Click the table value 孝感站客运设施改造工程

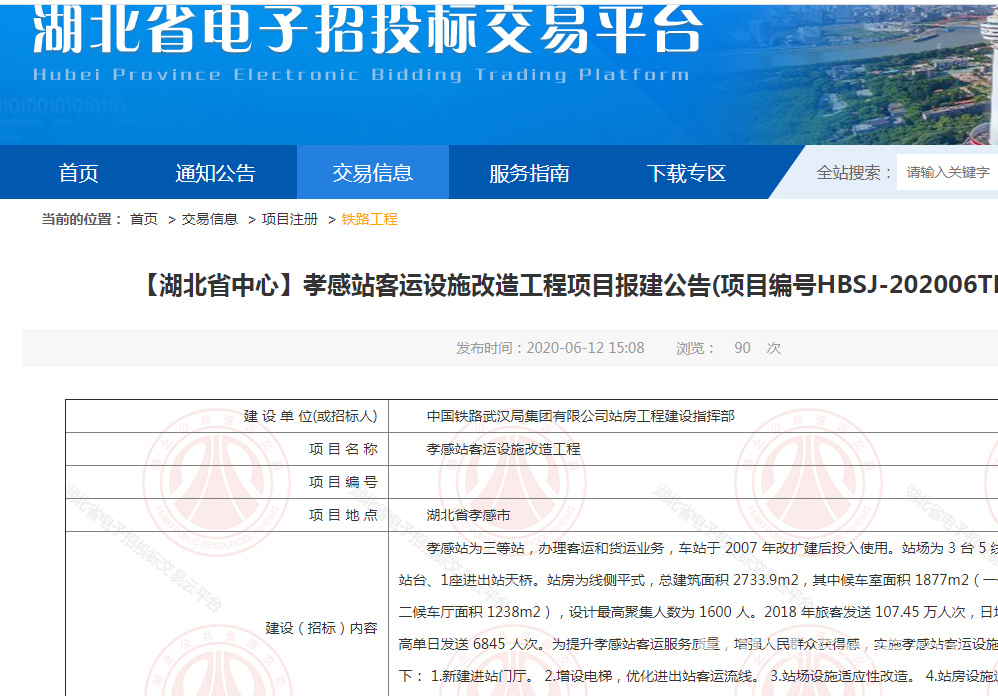click(x=503, y=449)
